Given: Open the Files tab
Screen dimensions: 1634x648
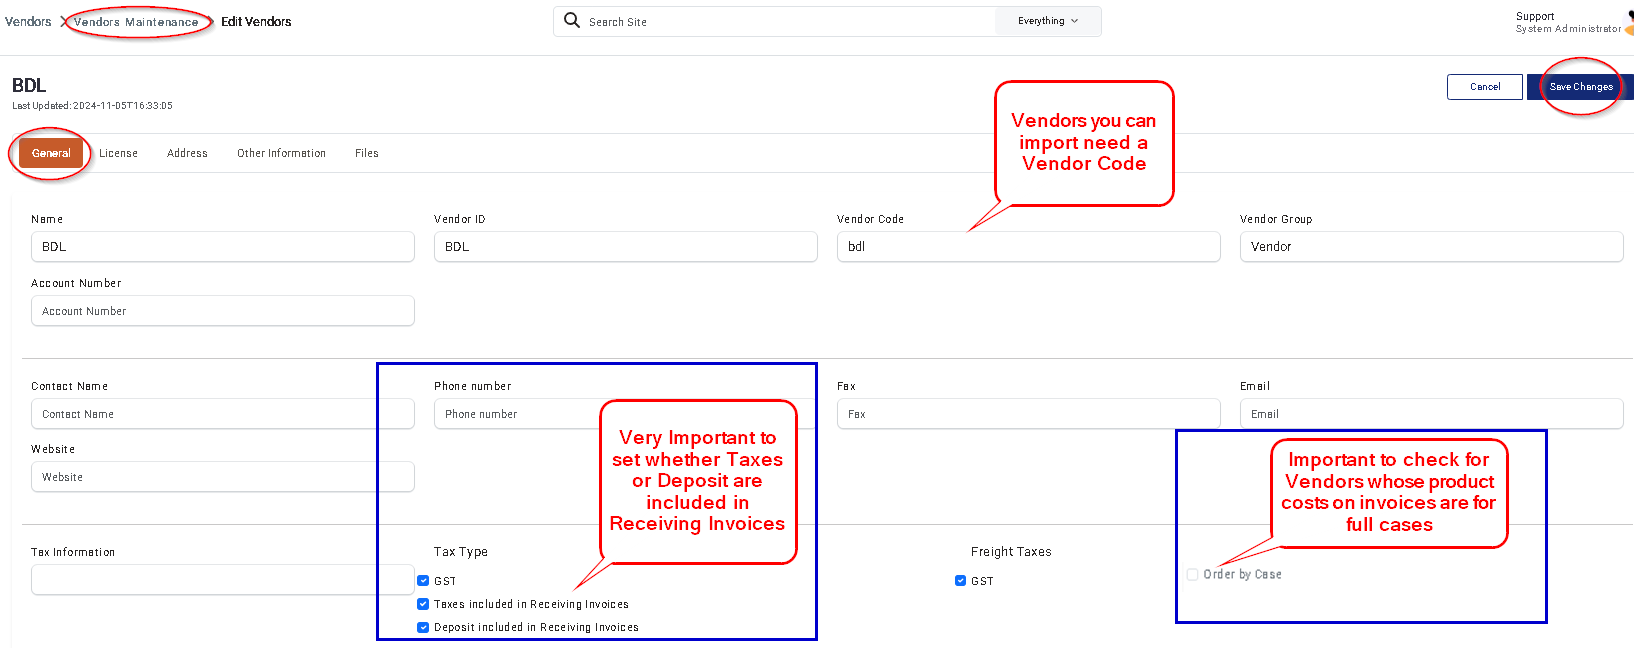Looking at the screenshot, I should (x=367, y=153).
